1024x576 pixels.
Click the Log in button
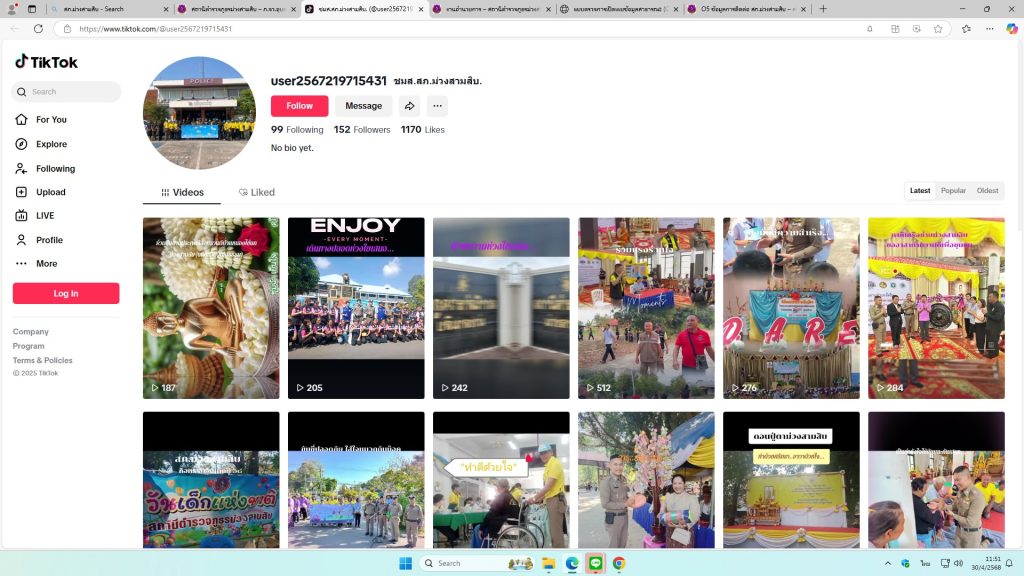(66, 293)
